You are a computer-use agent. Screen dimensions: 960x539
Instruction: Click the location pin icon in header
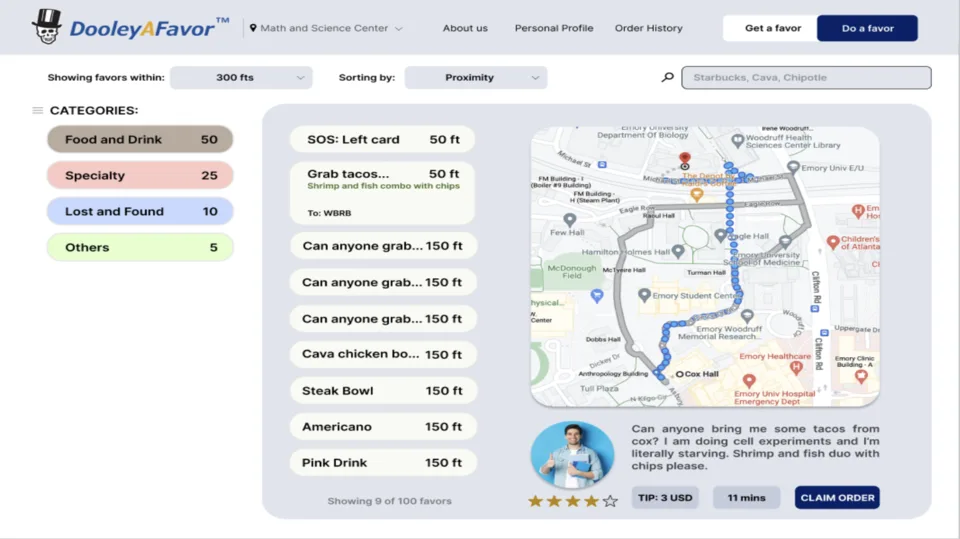point(253,28)
